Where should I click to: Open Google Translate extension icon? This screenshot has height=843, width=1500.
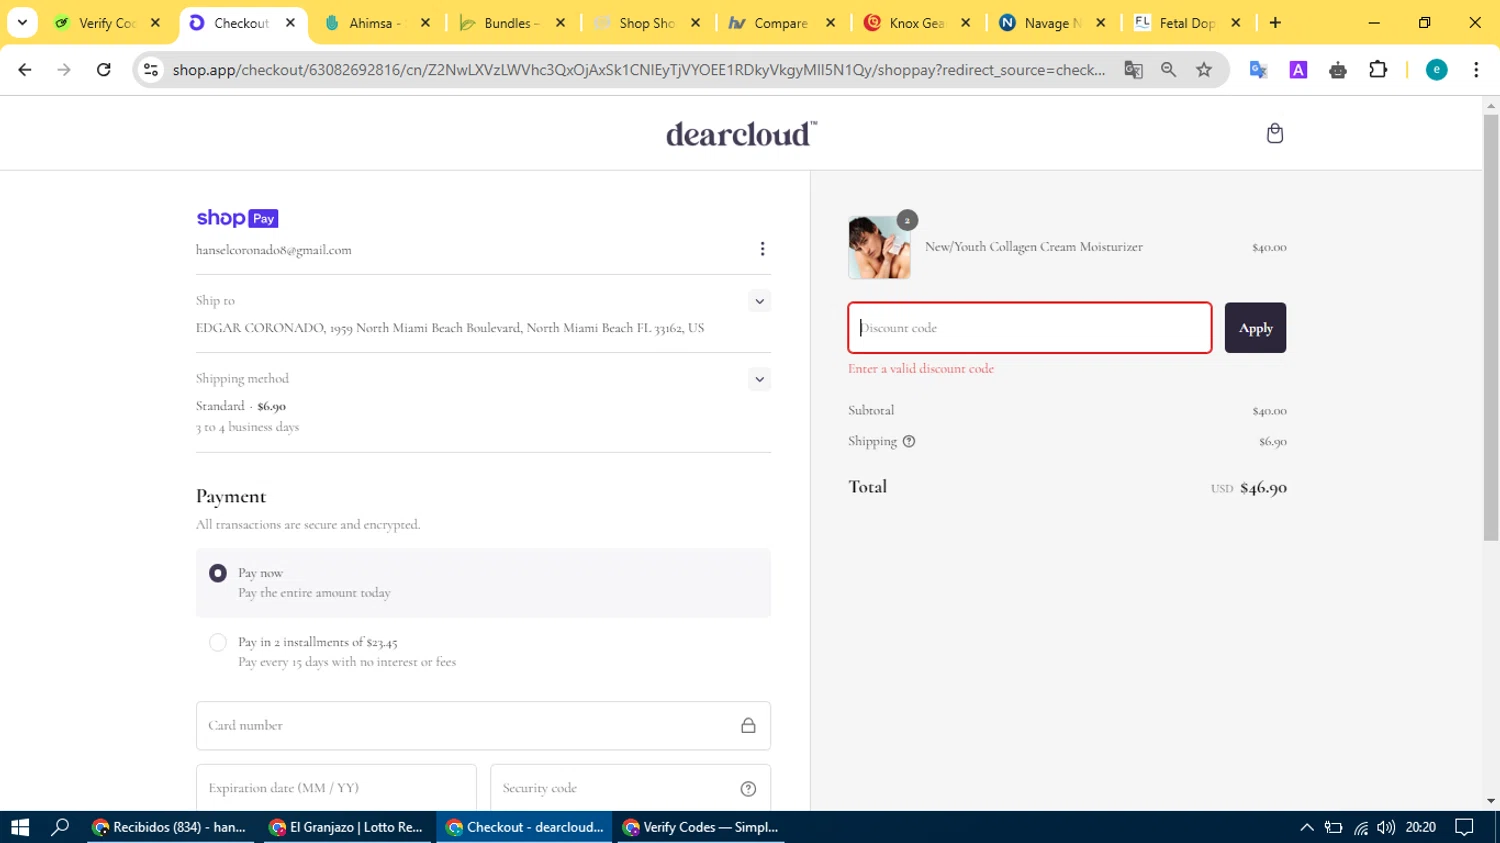tap(1258, 69)
